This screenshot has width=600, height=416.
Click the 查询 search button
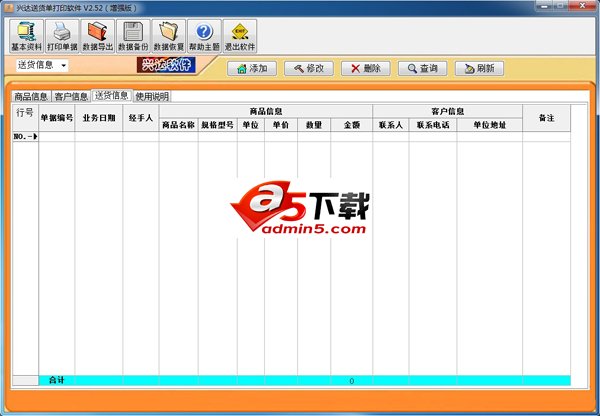coord(422,69)
